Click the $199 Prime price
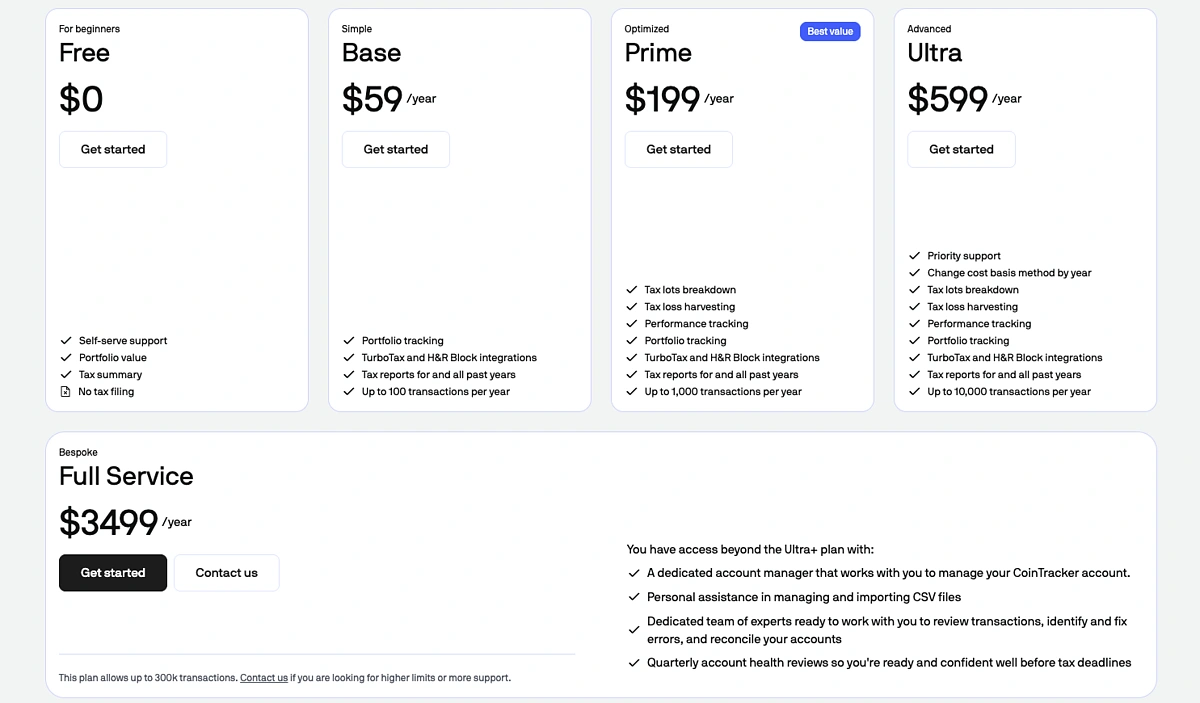Image resolution: width=1200 pixels, height=703 pixels. click(x=662, y=99)
